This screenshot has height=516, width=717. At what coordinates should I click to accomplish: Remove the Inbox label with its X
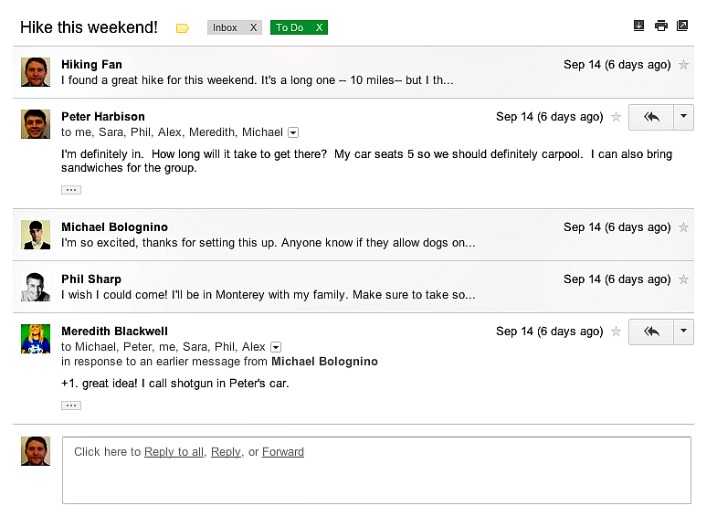pos(253,28)
